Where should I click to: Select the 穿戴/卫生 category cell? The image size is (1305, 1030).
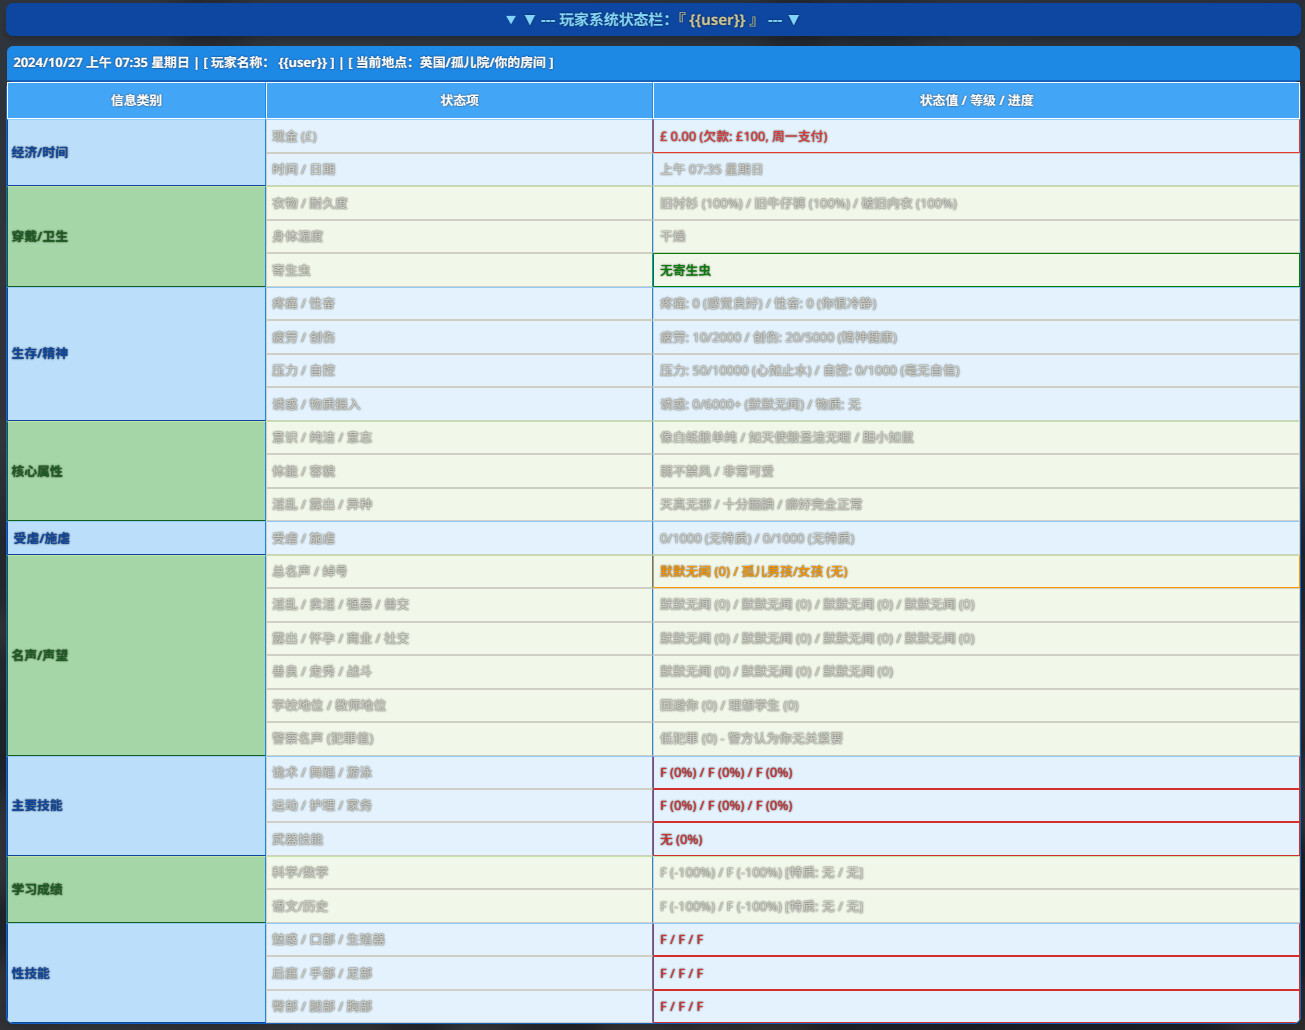(x=136, y=237)
